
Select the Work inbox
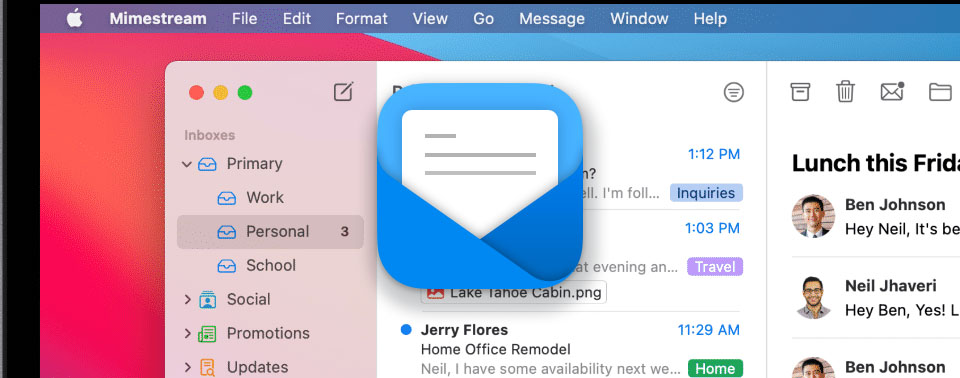pyautogui.click(x=264, y=198)
